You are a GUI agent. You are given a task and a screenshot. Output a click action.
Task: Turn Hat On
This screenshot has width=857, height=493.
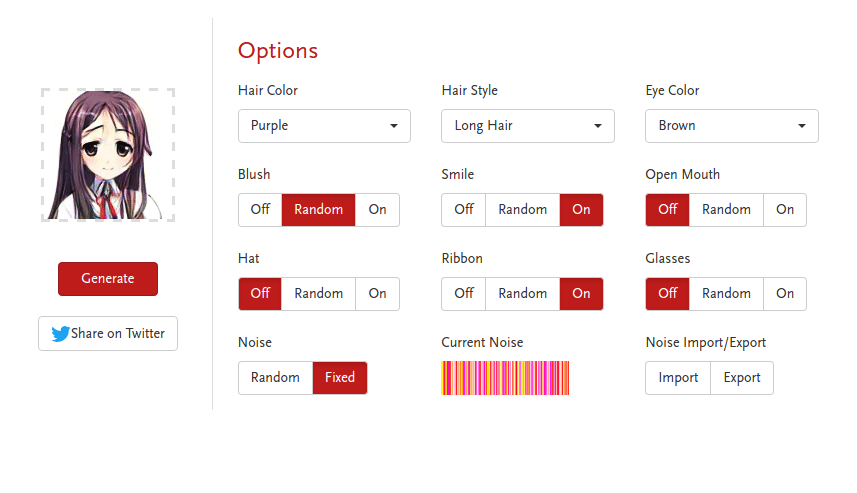pyautogui.click(x=377, y=294)
